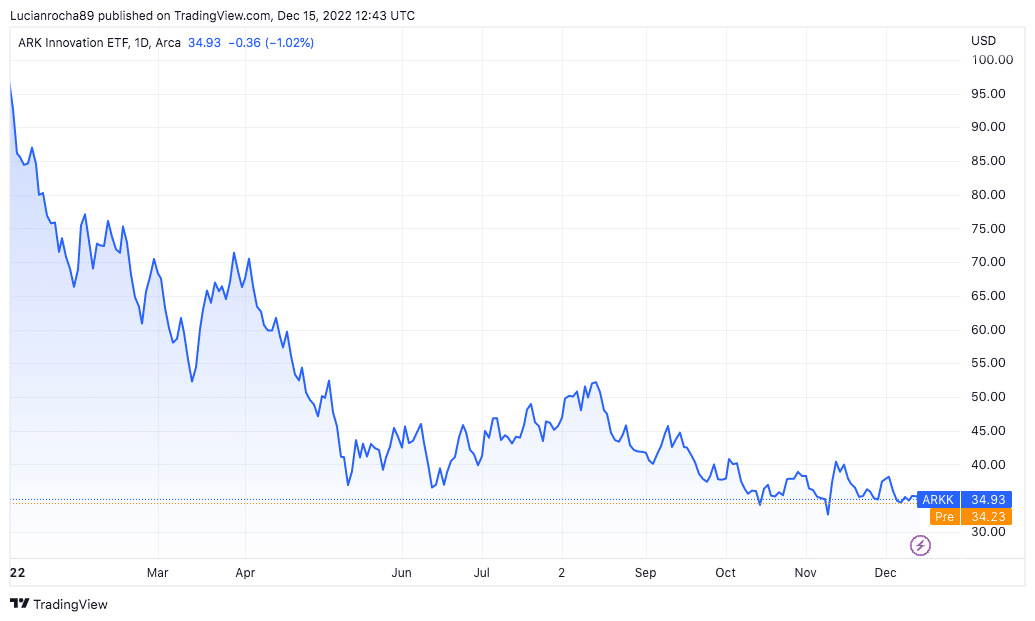Select the 34.93 last price tag
This screenshot has height=621, width=1035.
point(987,500)
